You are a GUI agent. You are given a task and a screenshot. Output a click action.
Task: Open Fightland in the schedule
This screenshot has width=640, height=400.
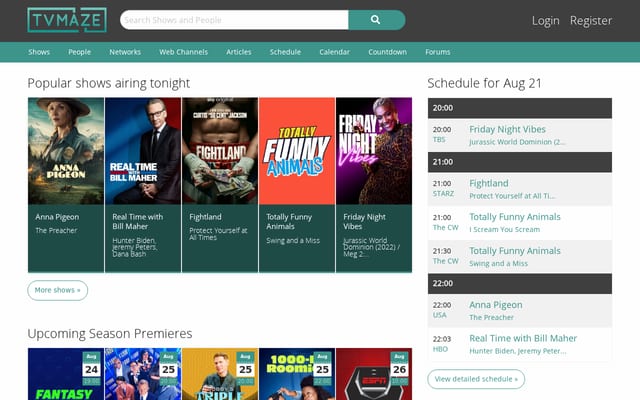tap(489, 183)
